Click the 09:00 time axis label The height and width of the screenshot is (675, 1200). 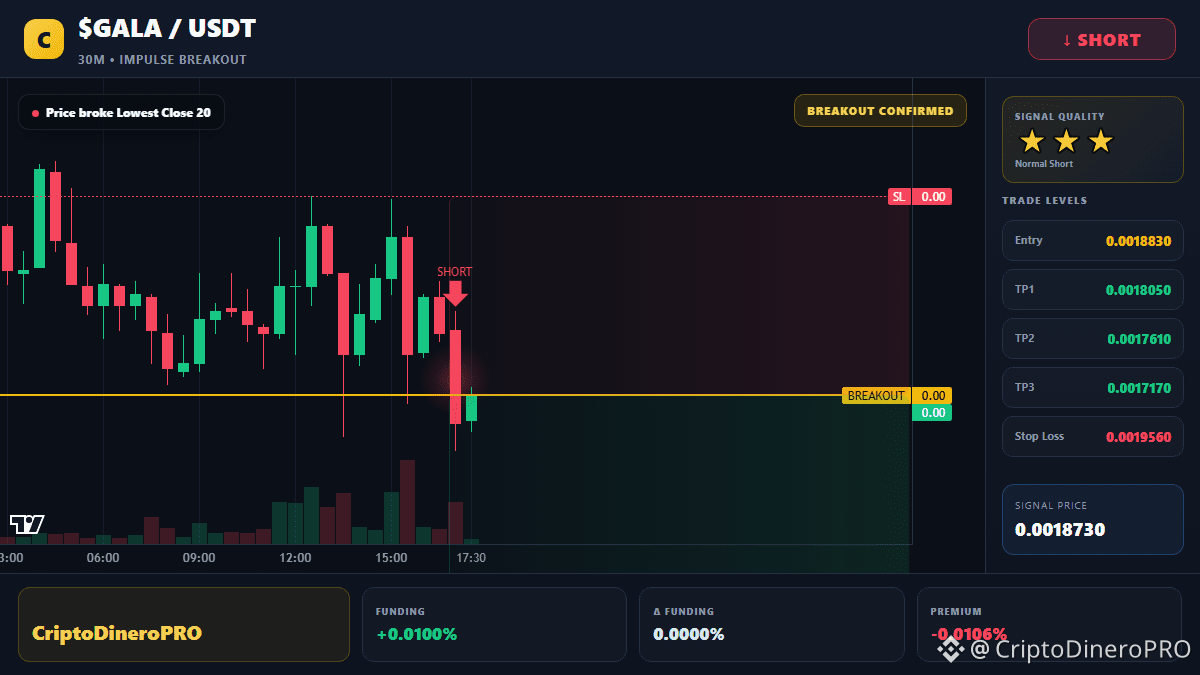199,558
